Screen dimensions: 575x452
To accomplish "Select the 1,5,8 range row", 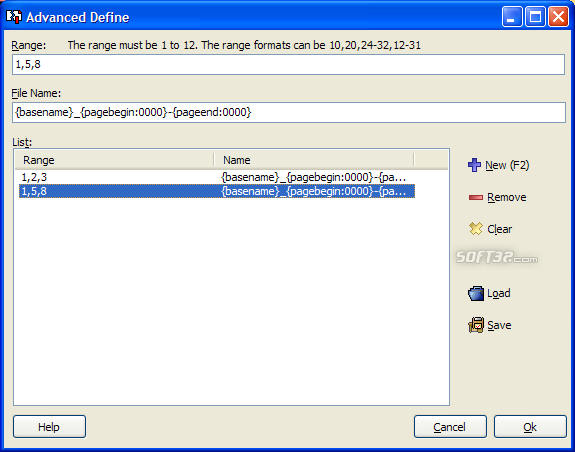I will pyautogui.click(x=217, y=191).
